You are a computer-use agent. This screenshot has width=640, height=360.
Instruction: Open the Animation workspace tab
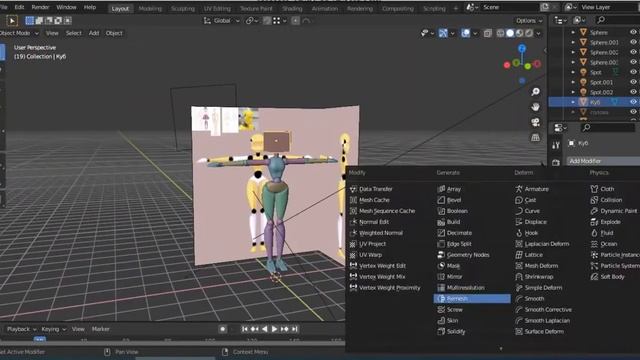(x=324, y=9)
